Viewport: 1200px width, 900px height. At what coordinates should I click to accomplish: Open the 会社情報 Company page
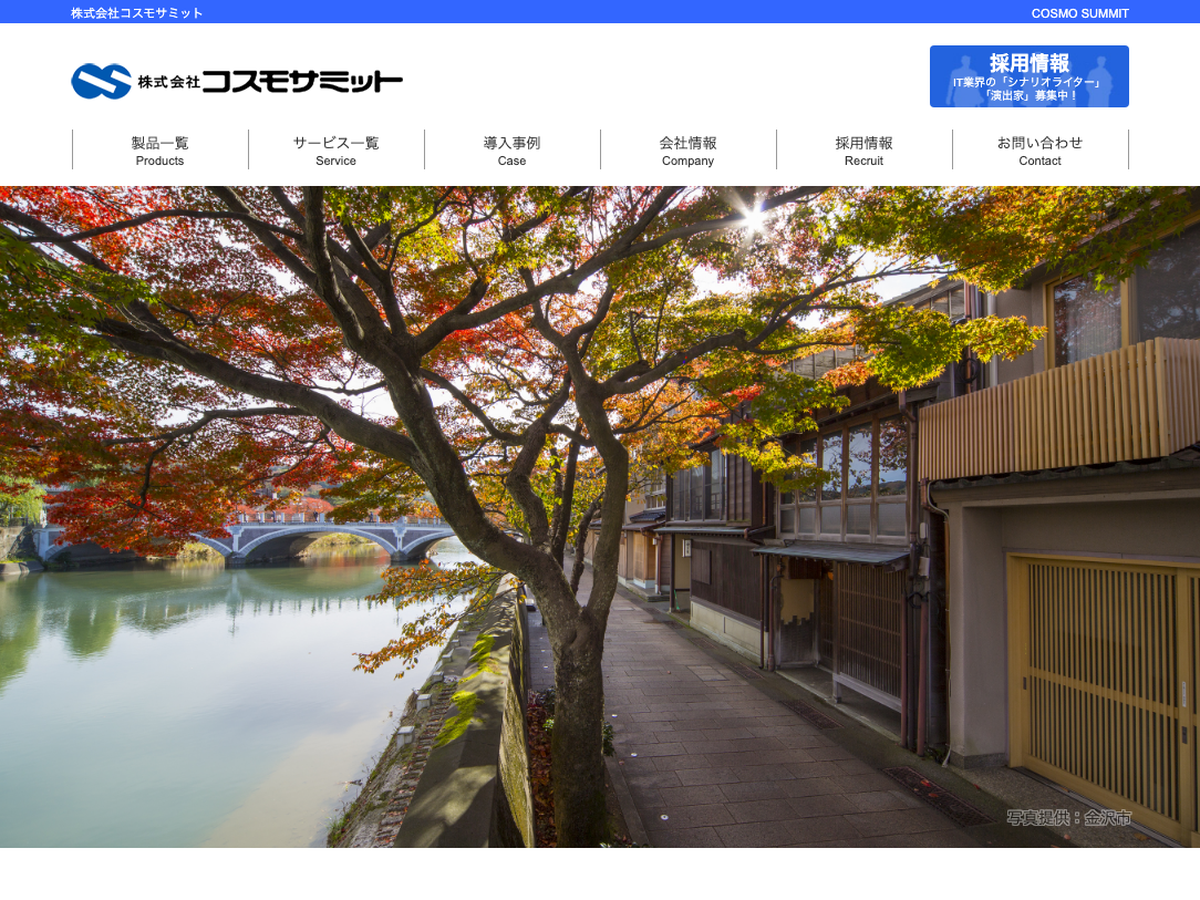coord(688,150)
